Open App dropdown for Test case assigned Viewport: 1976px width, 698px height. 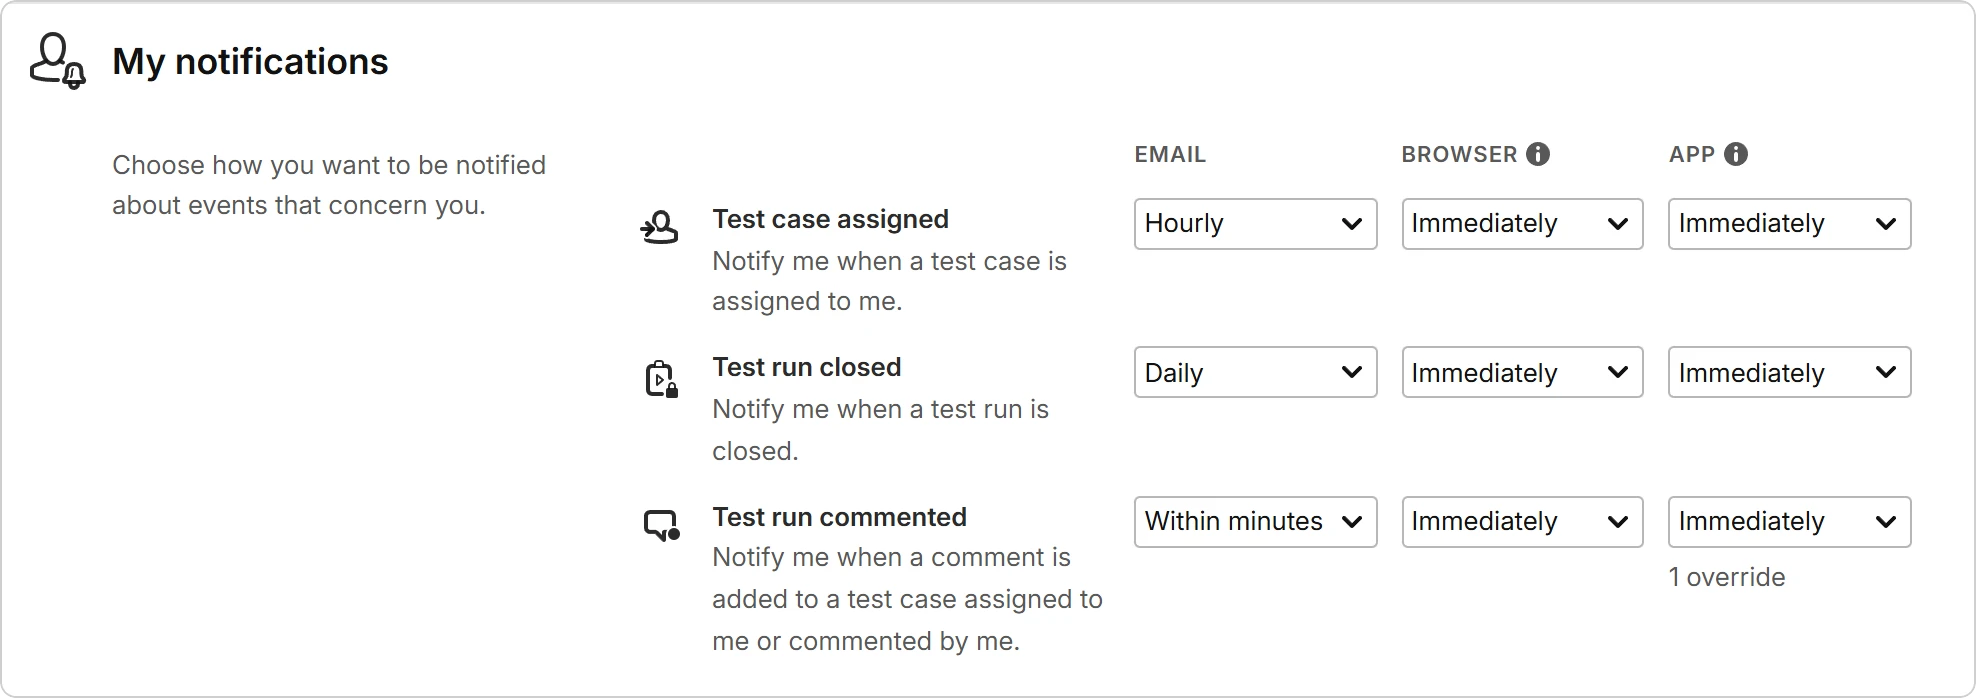(x=1789, y=224)
